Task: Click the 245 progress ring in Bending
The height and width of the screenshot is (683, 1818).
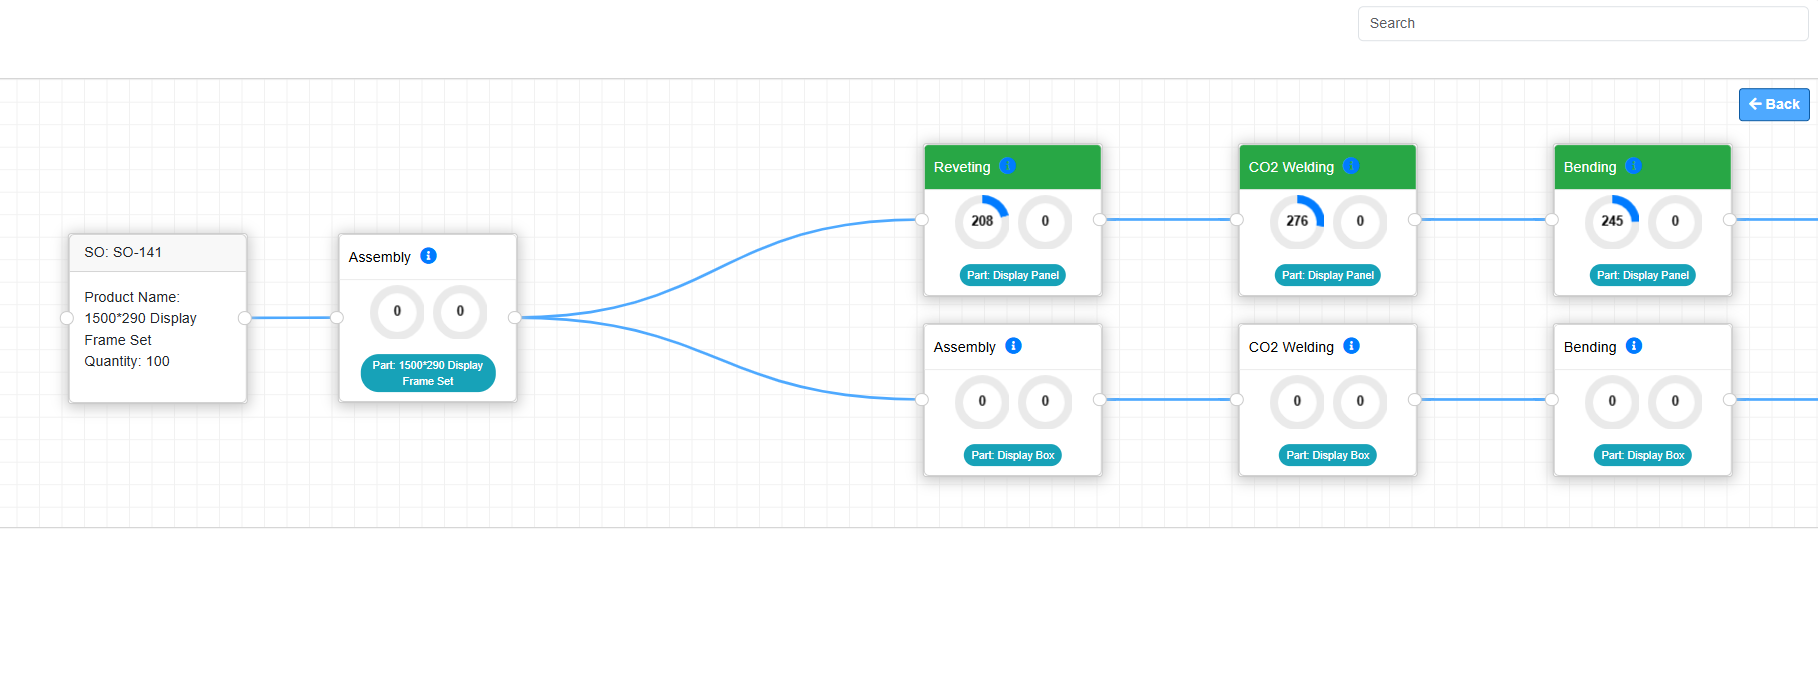Action: 1612,221
